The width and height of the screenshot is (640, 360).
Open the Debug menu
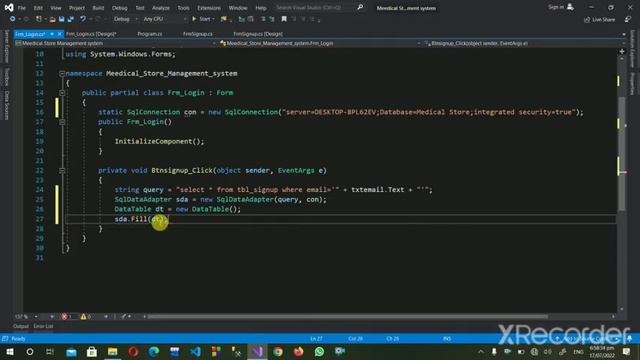tap(120, 8)
